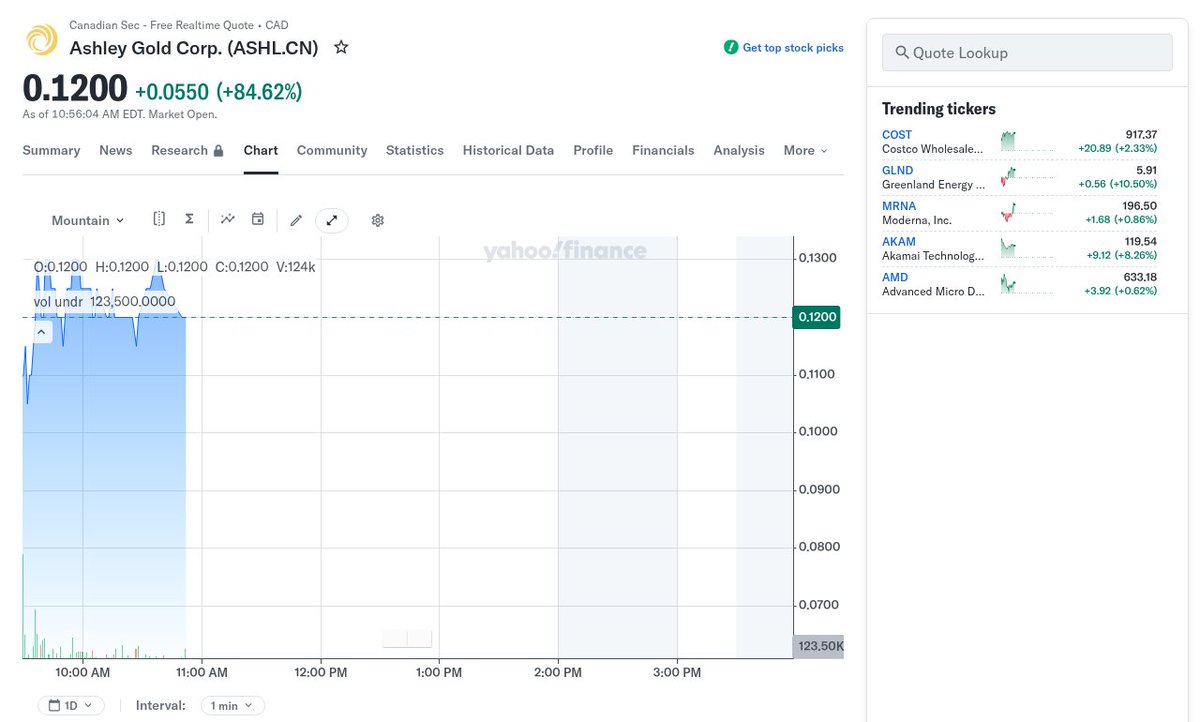This screenshot has height=722, width=1200.
Task: Open the Financials tab
Action: pyautogui.click(x=663, y=150)
